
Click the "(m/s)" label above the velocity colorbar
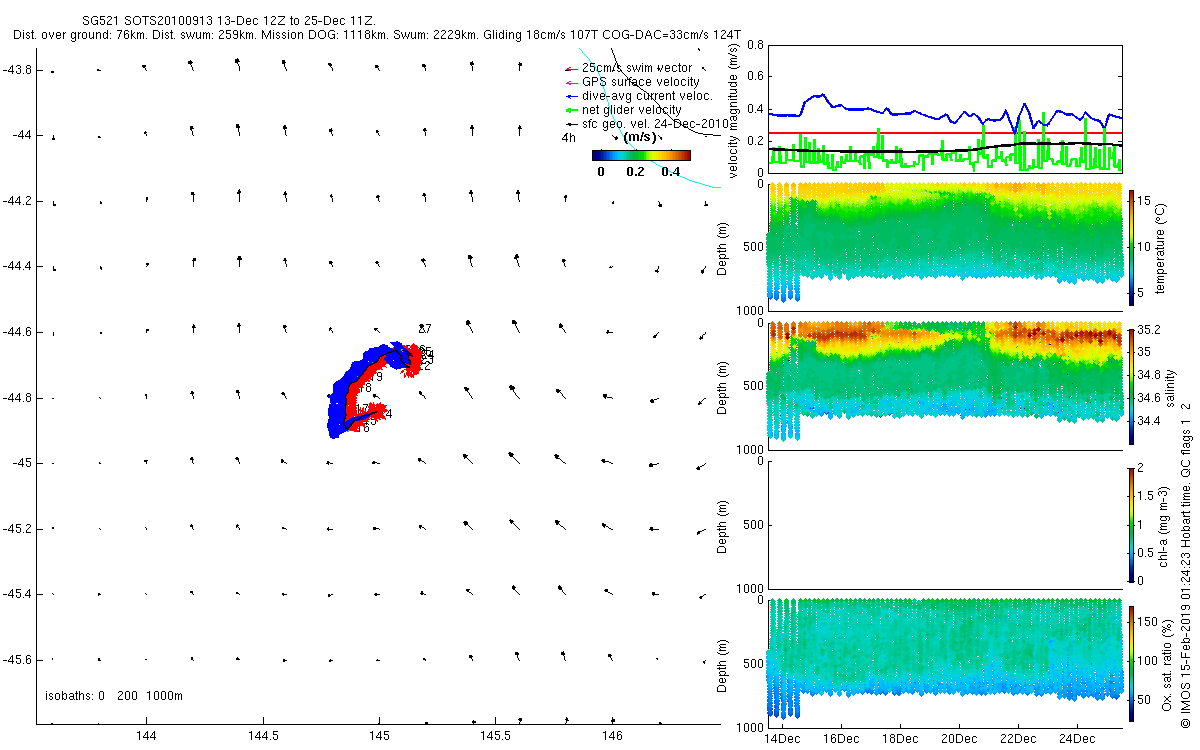point(641,138)
